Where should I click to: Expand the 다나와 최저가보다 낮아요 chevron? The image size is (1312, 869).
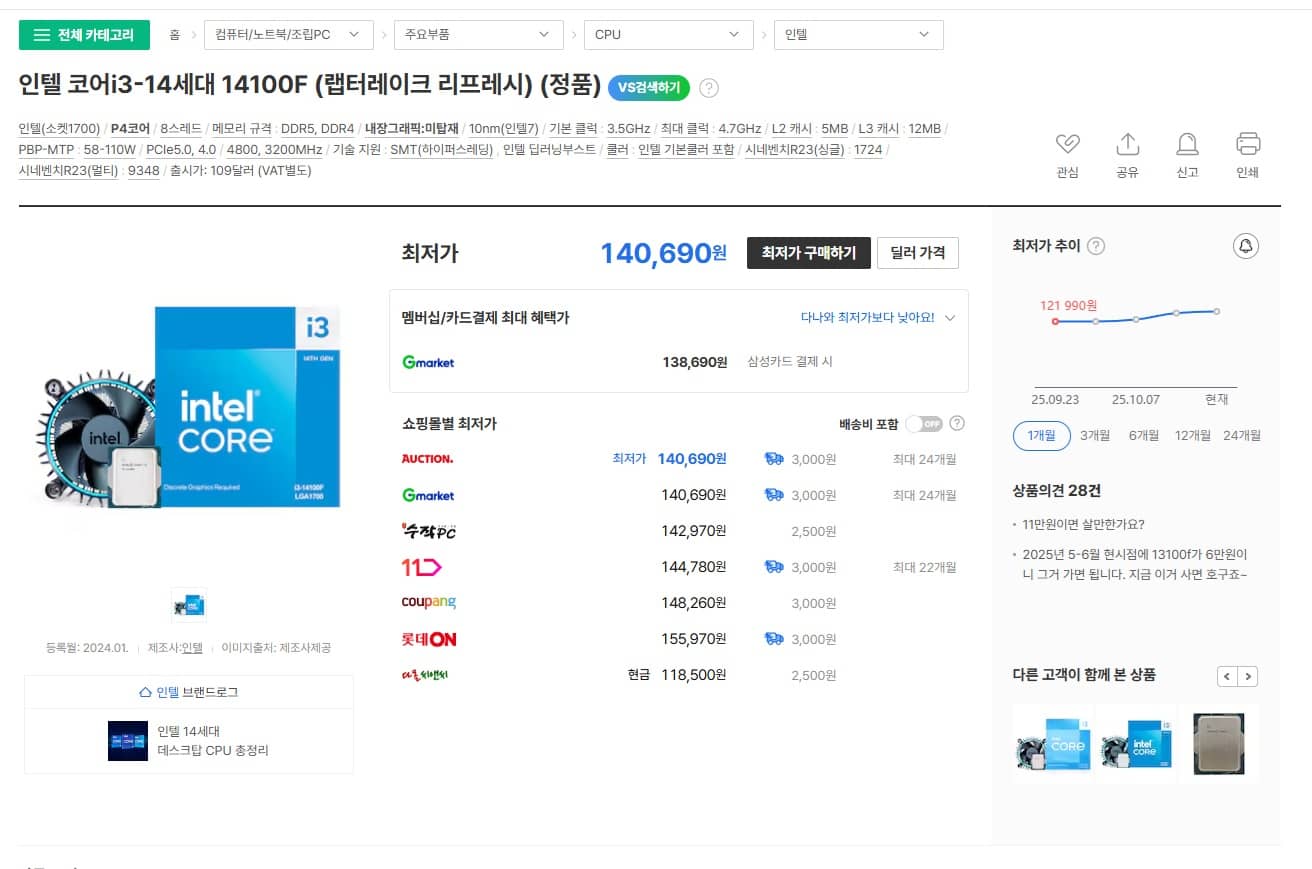point(950,318)
